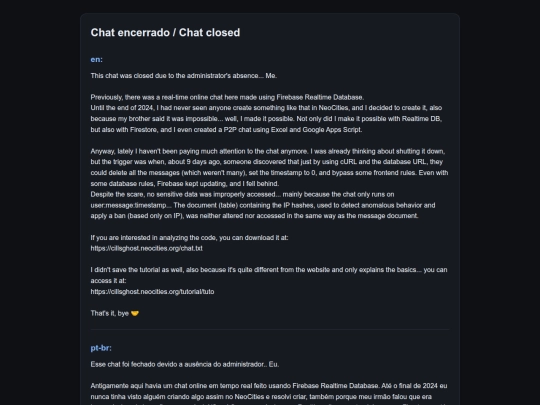The height and width of the screenshot is (405, 540).
Task: Open the tutorial/tuto neocities link
Action: coord(152,292)
